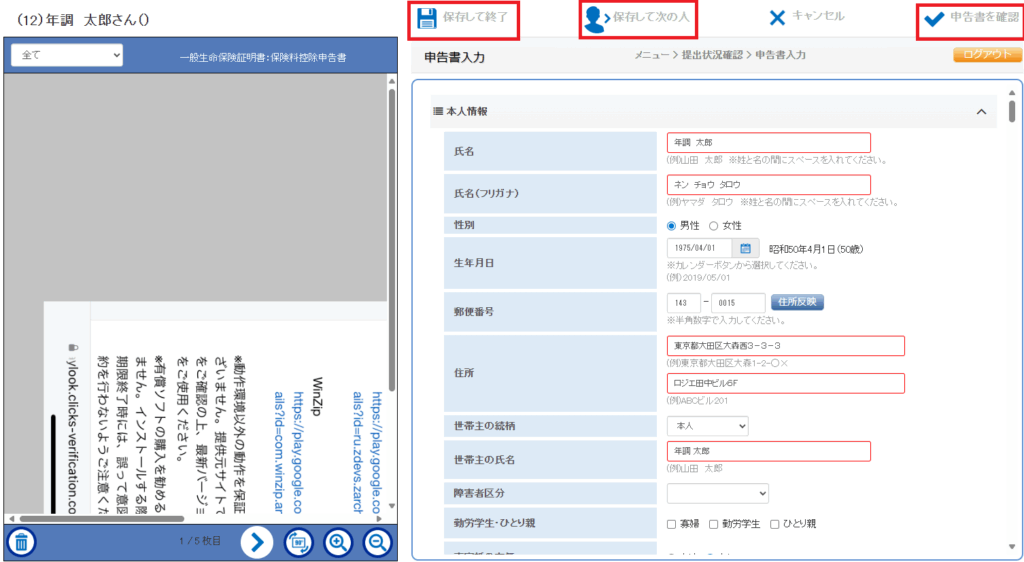
Task: Zoom out of the document preview
Action: coord(377,542)
